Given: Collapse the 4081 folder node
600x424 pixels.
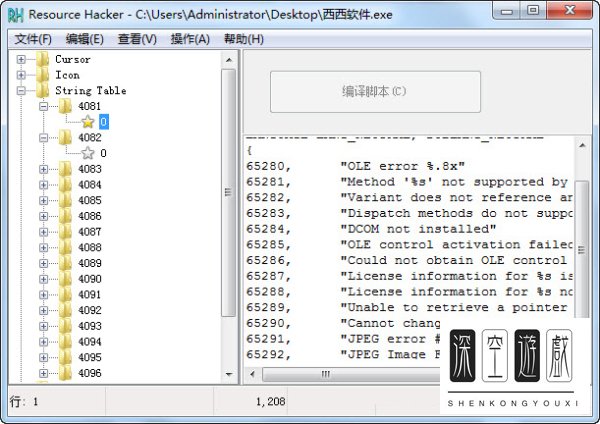Looking at the screenshot, I should (44, 106).
